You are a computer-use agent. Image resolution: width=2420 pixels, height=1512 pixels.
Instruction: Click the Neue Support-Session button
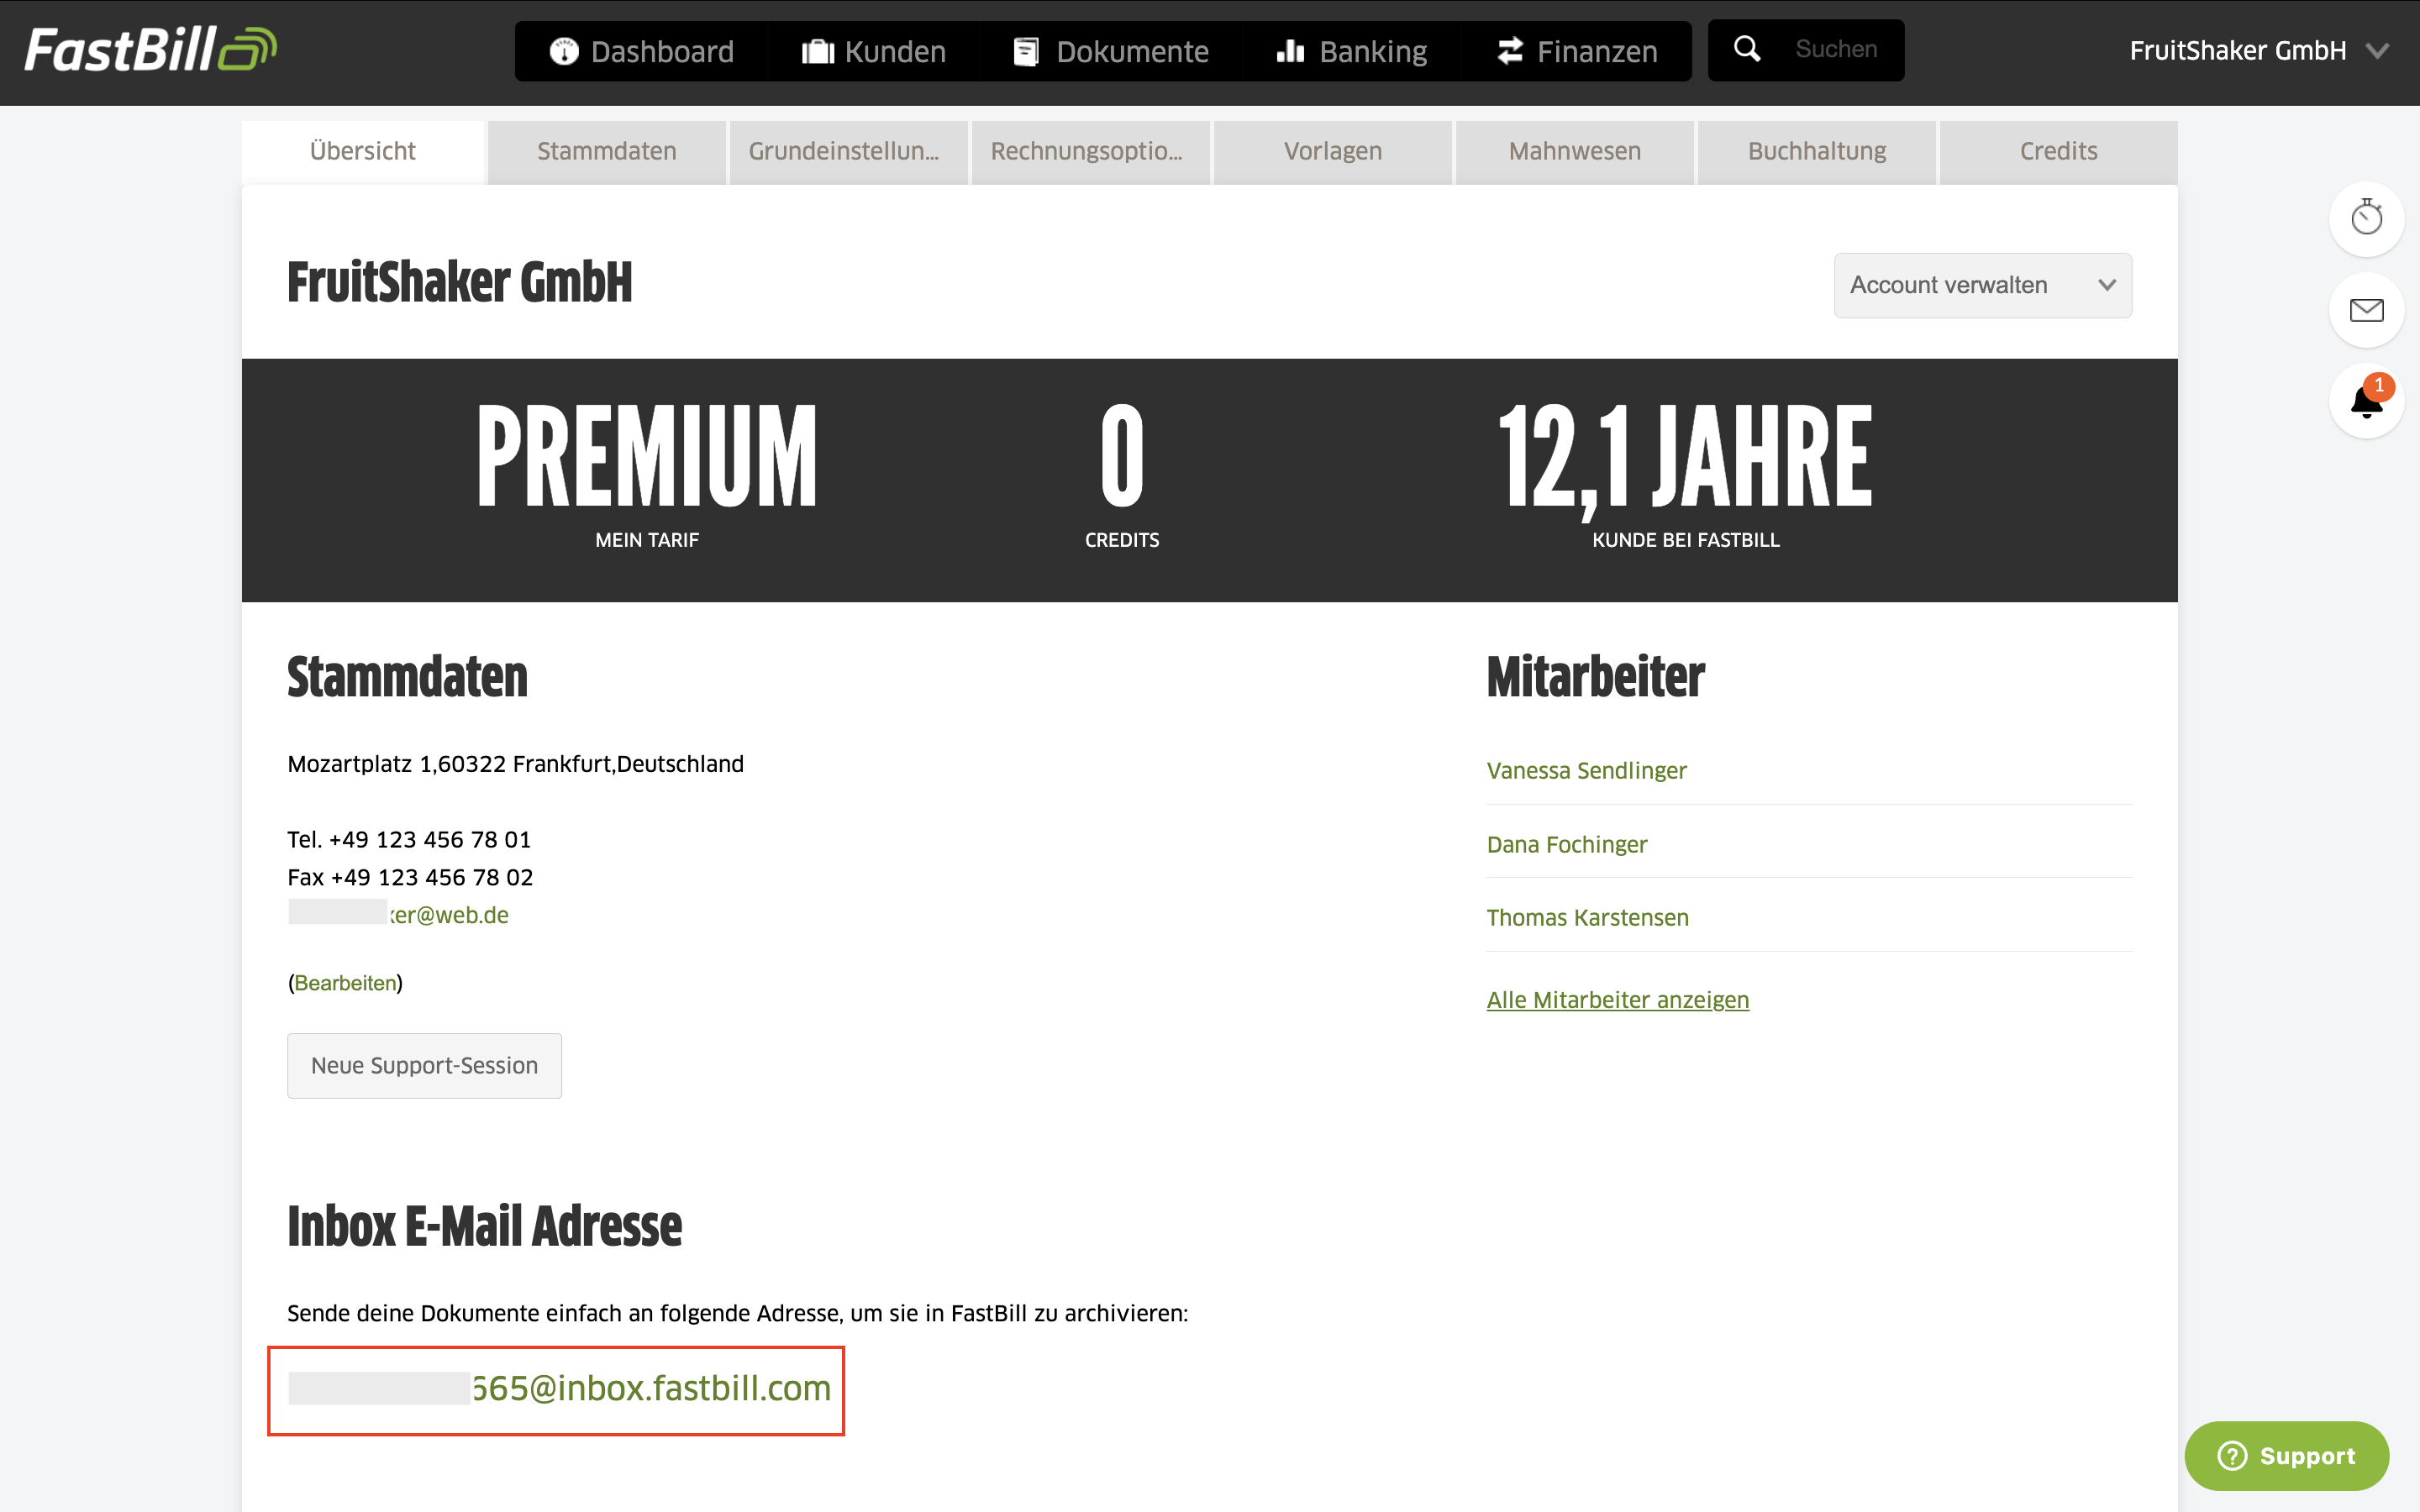pyautogui.click(x=424, y=1065)
